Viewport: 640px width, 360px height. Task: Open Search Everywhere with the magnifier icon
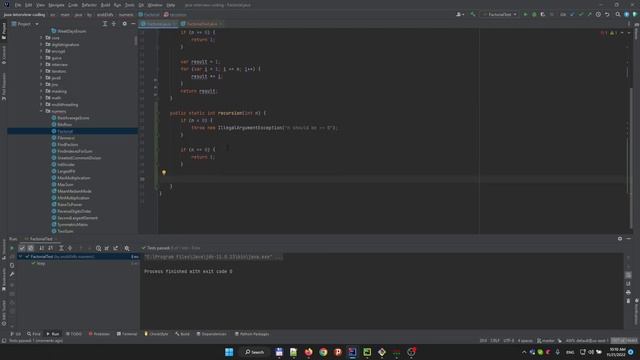[618, 14]
